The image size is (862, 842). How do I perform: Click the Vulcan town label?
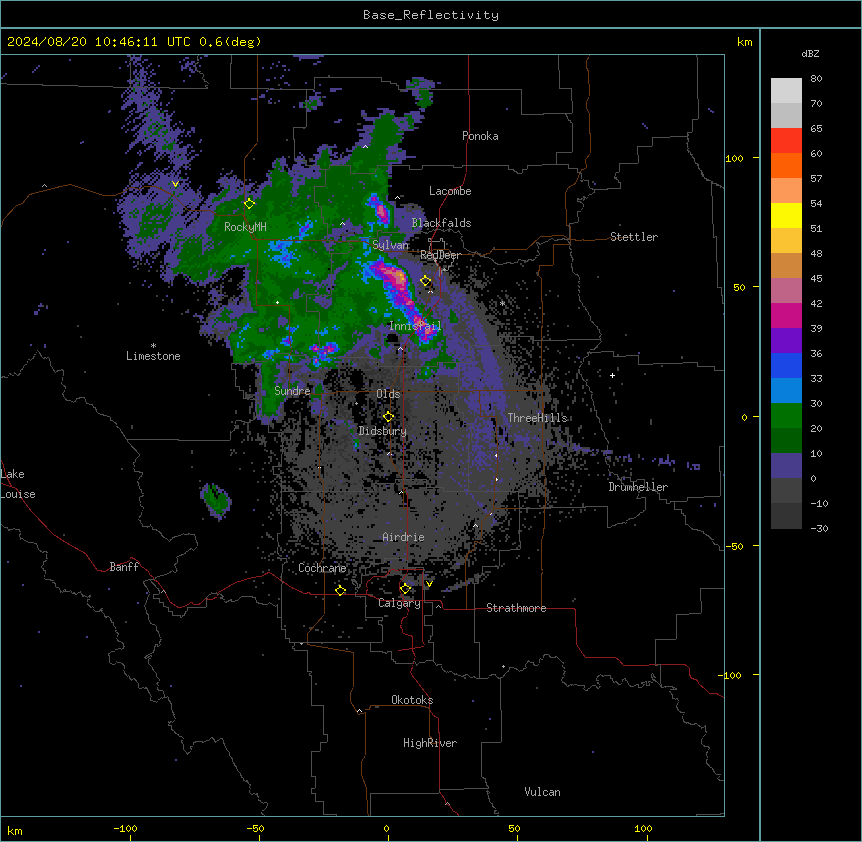pos(543,792)
